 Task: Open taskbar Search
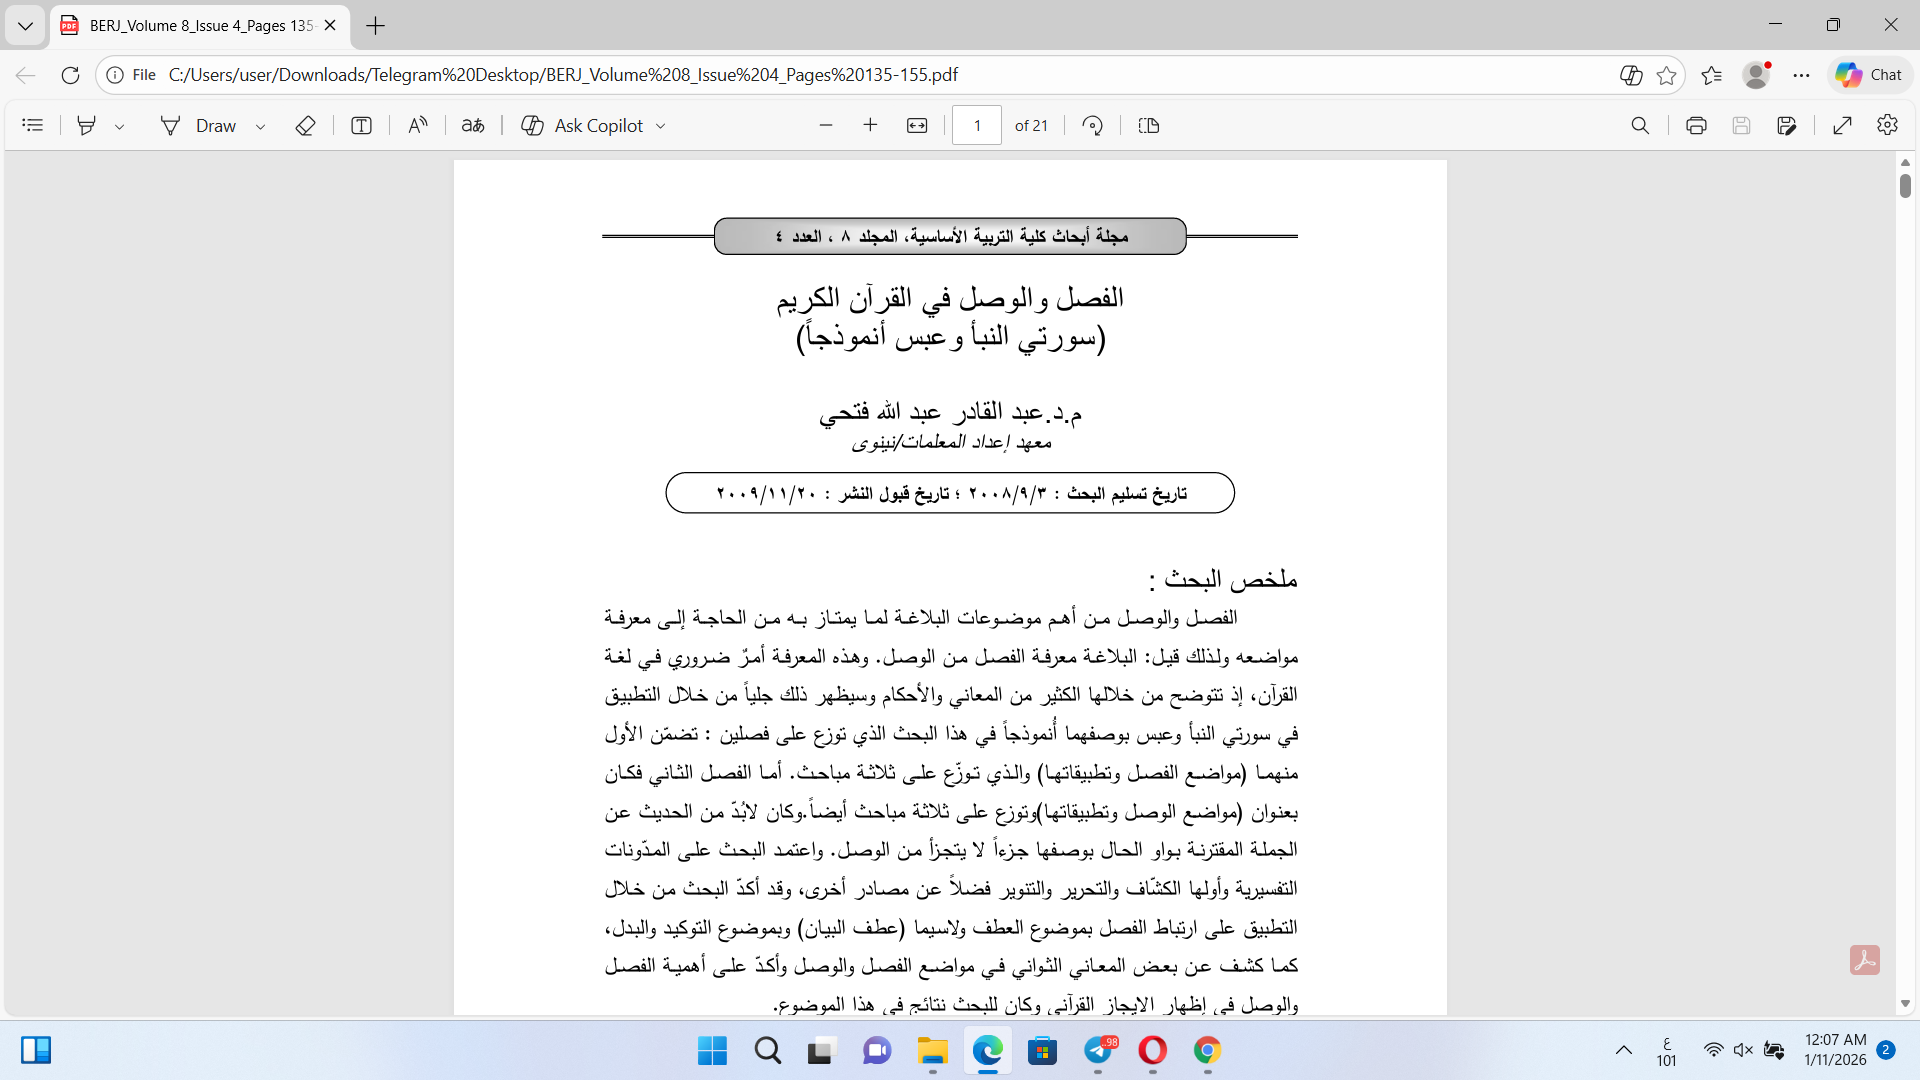768,1051
